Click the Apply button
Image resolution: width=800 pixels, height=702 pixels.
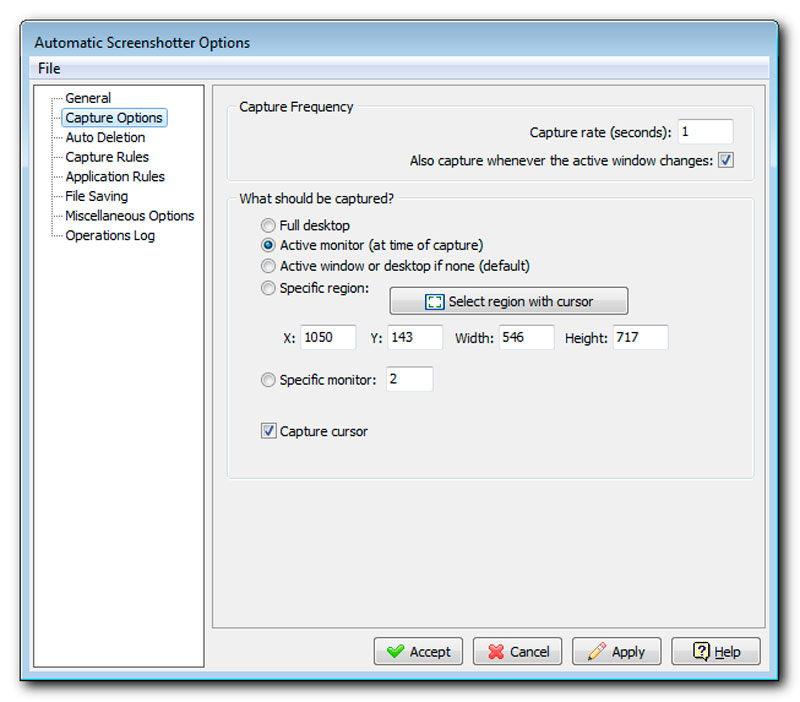pos(616,651)
